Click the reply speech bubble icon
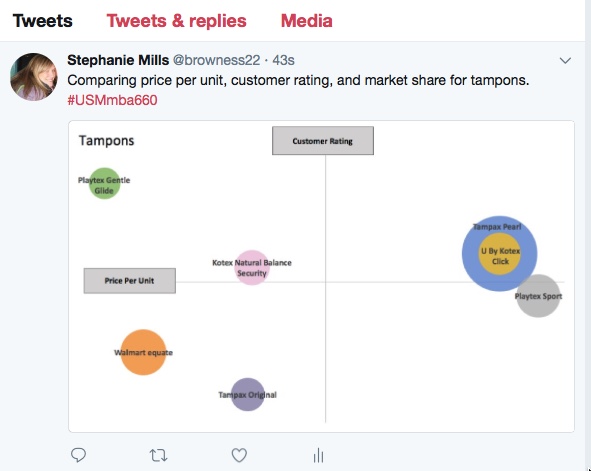Image resolution: width=591 pixels, height=471 pixels. [x=78, y=455]
